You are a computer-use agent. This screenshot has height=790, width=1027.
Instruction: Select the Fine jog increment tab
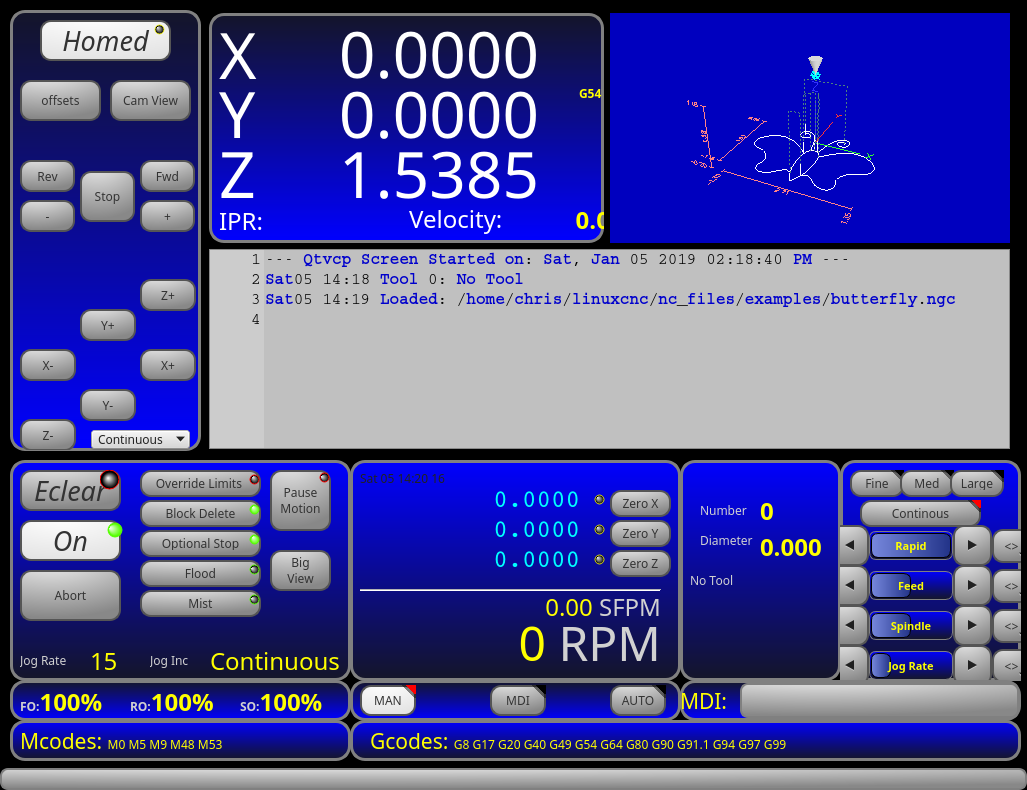875,483
